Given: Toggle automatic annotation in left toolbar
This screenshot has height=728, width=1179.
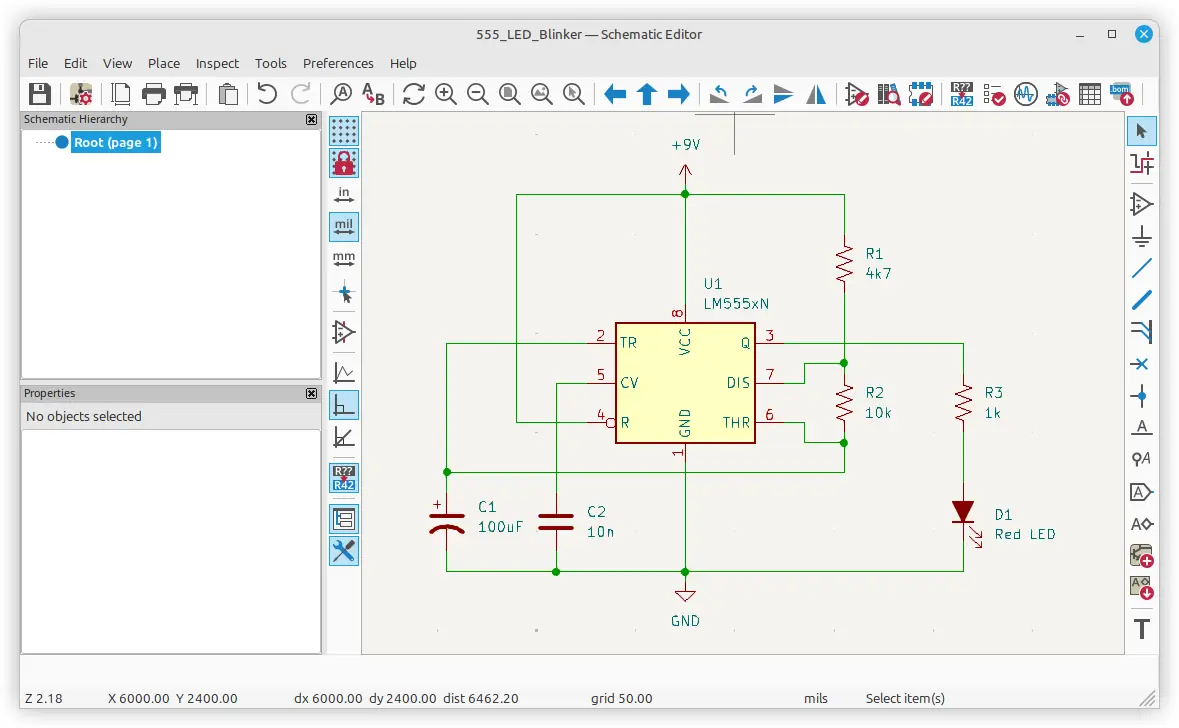Looking at the screenshot, I should (344, 478).
